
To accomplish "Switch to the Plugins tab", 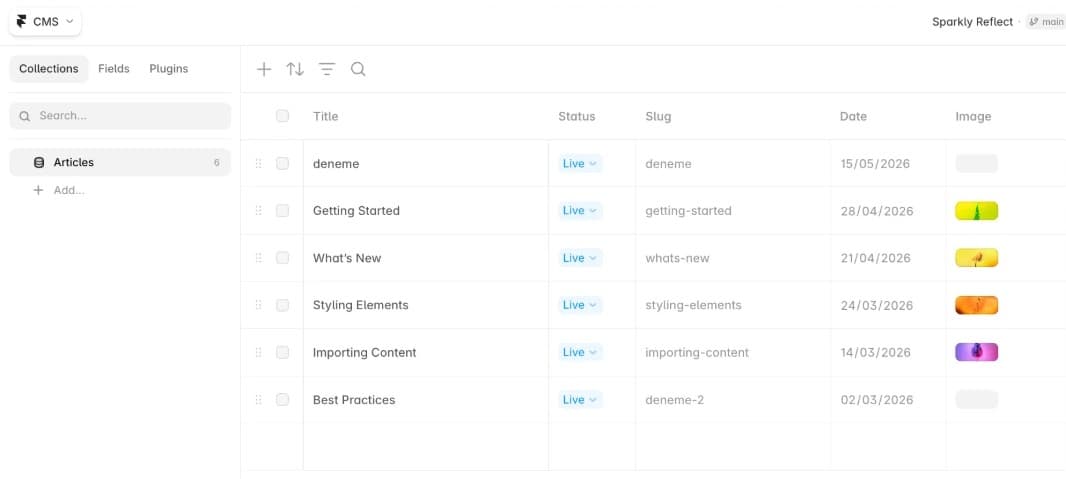I will point(169,69).
